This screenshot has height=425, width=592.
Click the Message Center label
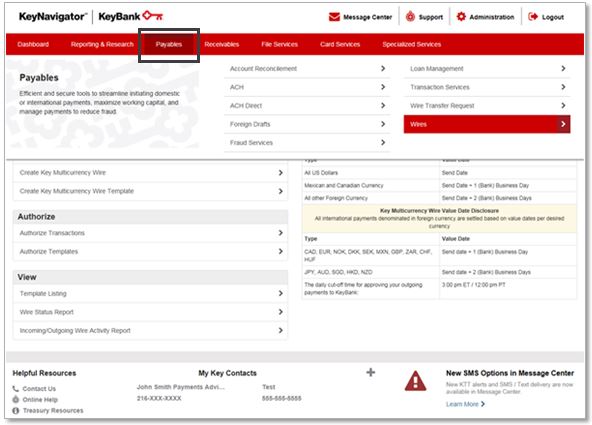(x=367, y=17)
